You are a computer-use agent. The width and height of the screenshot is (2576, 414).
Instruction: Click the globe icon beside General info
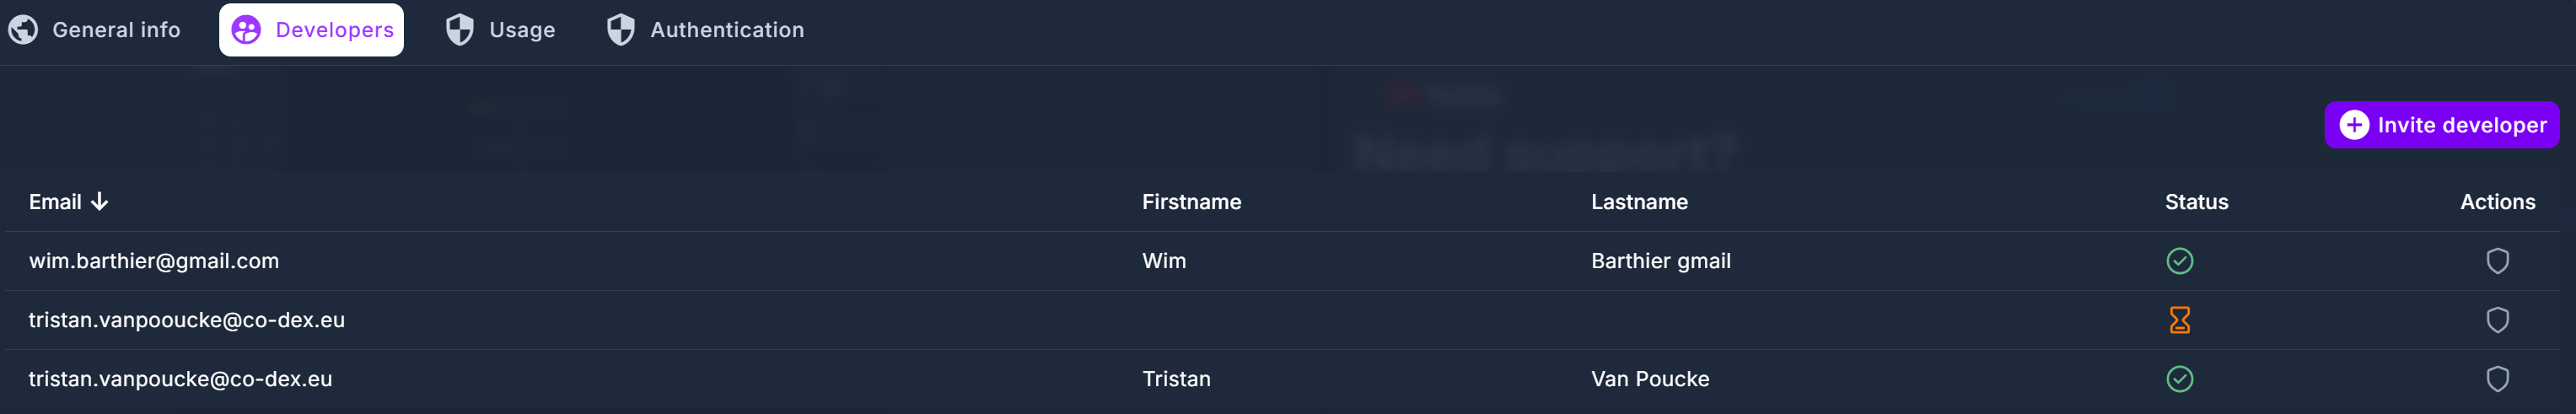23,30
